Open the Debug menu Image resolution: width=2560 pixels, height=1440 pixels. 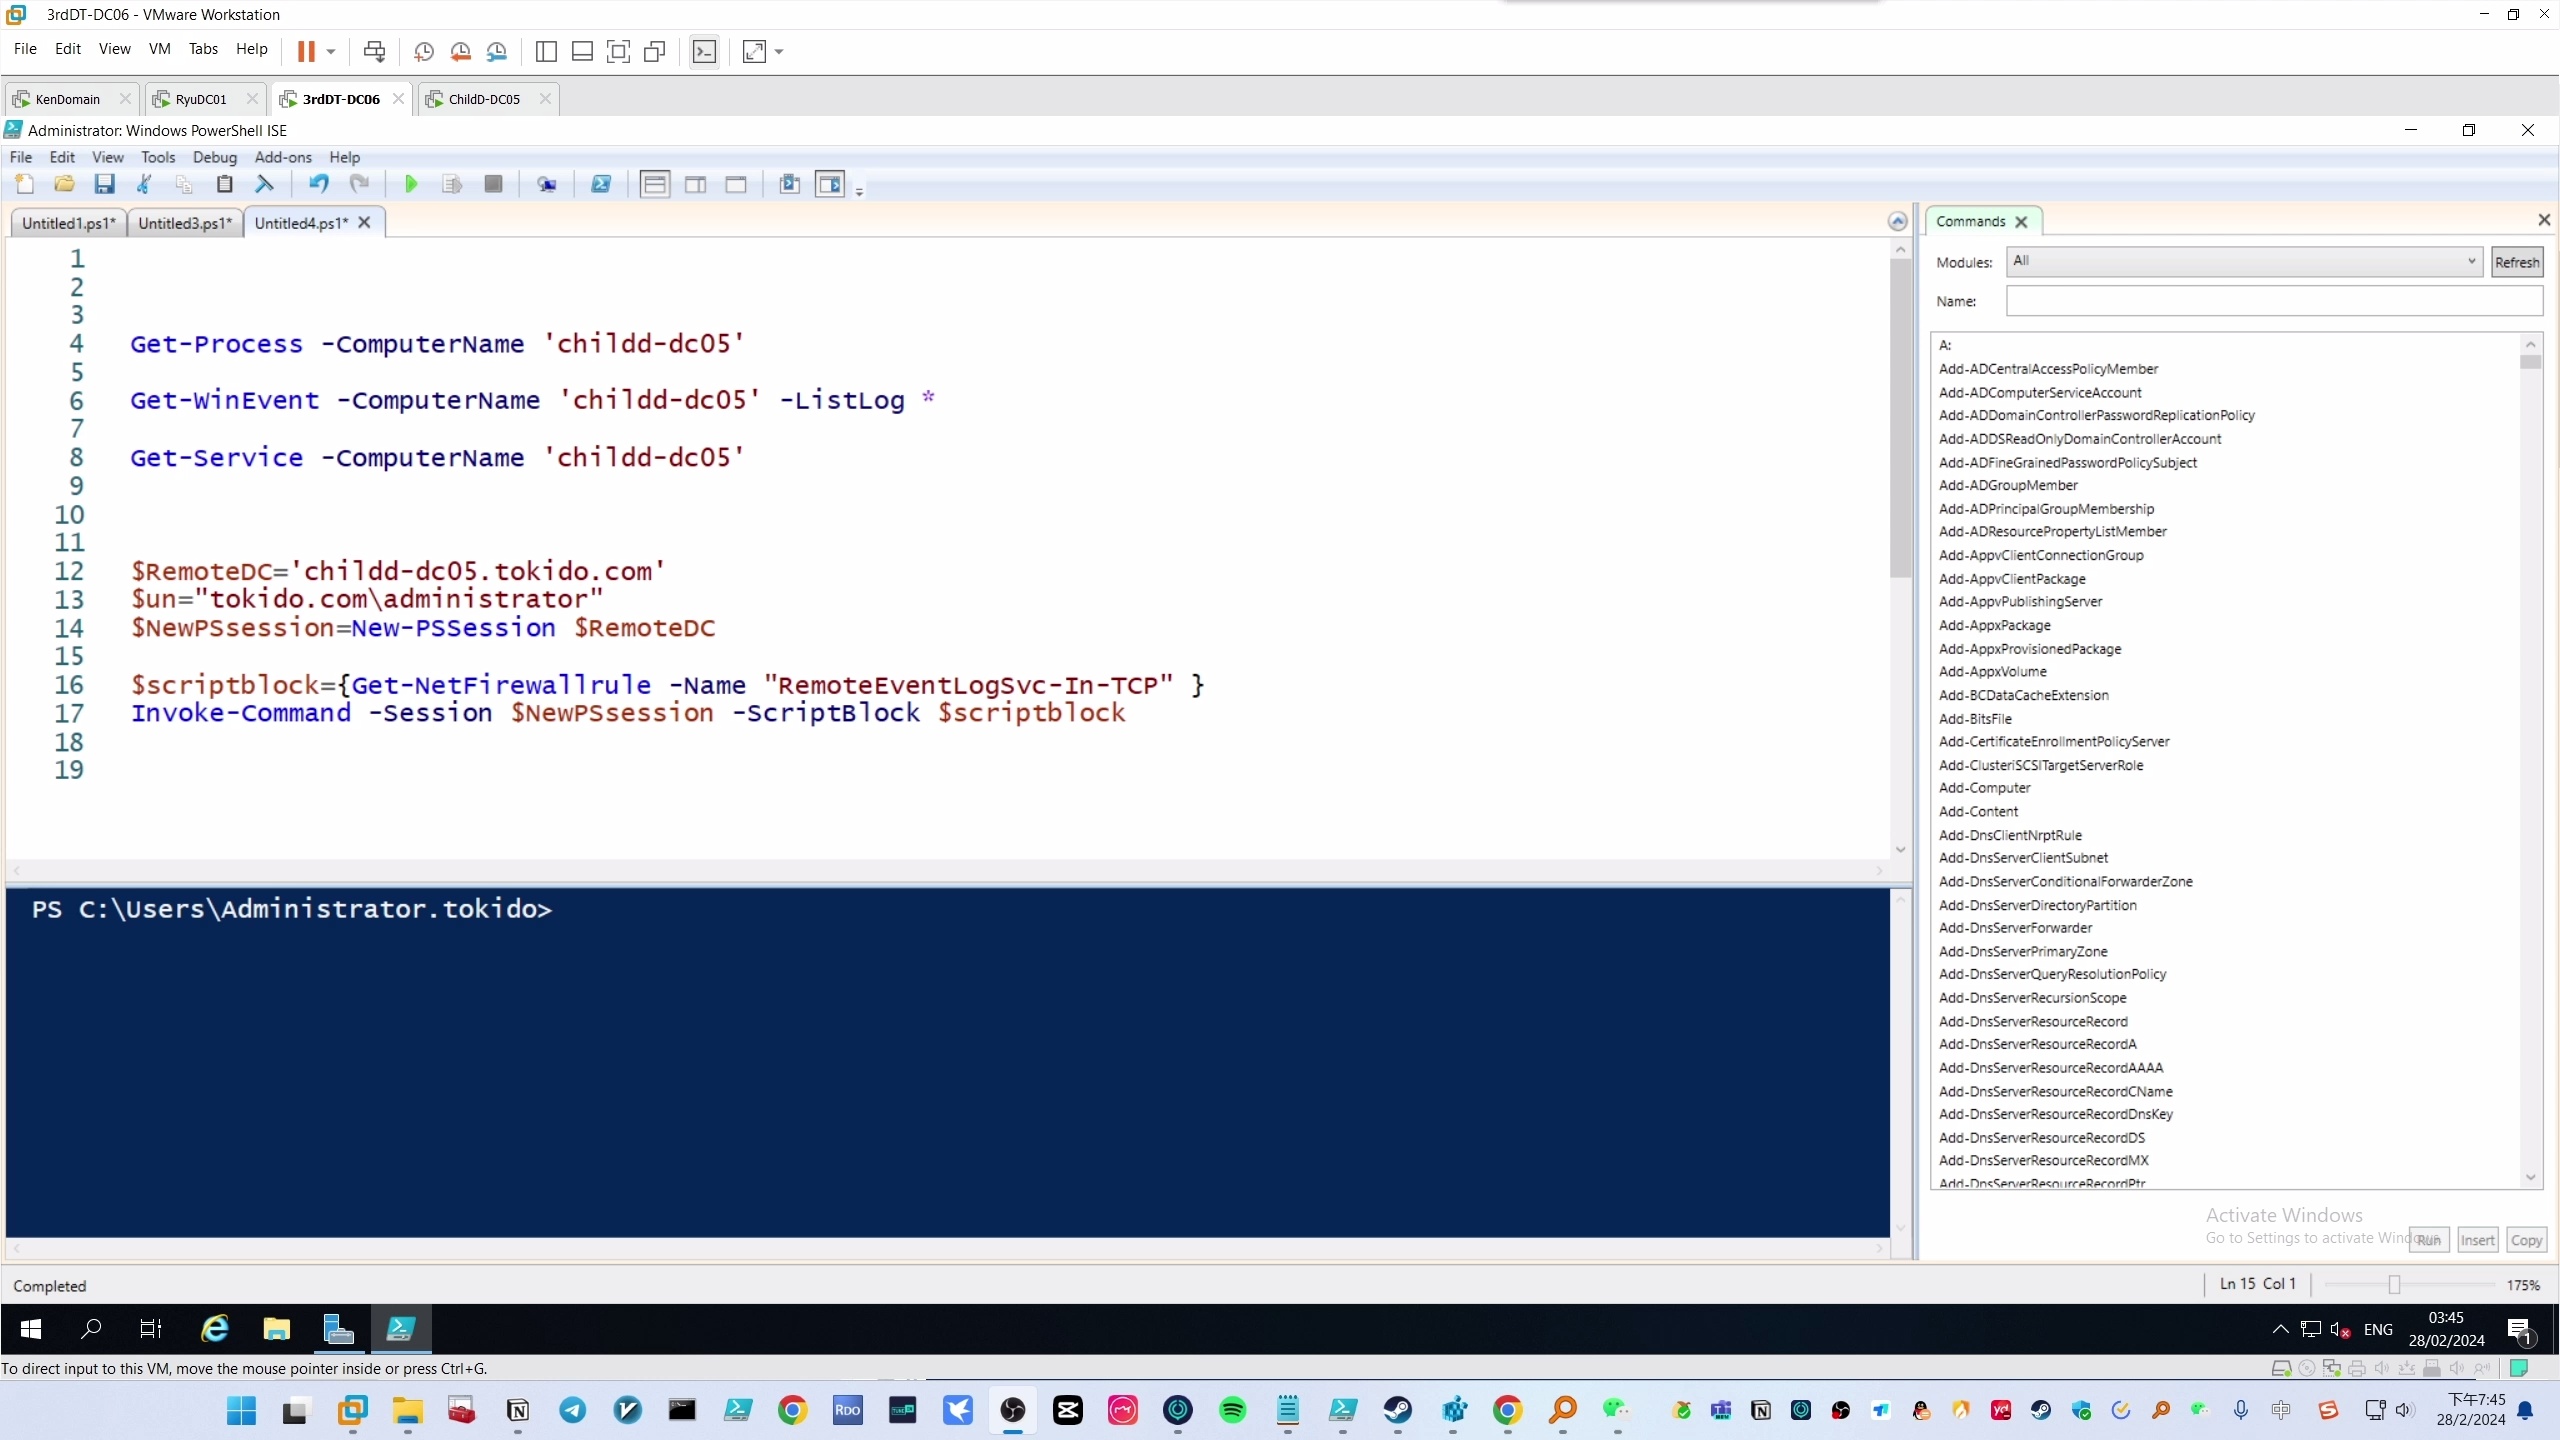pyautogui.click(x=214, y=157)
